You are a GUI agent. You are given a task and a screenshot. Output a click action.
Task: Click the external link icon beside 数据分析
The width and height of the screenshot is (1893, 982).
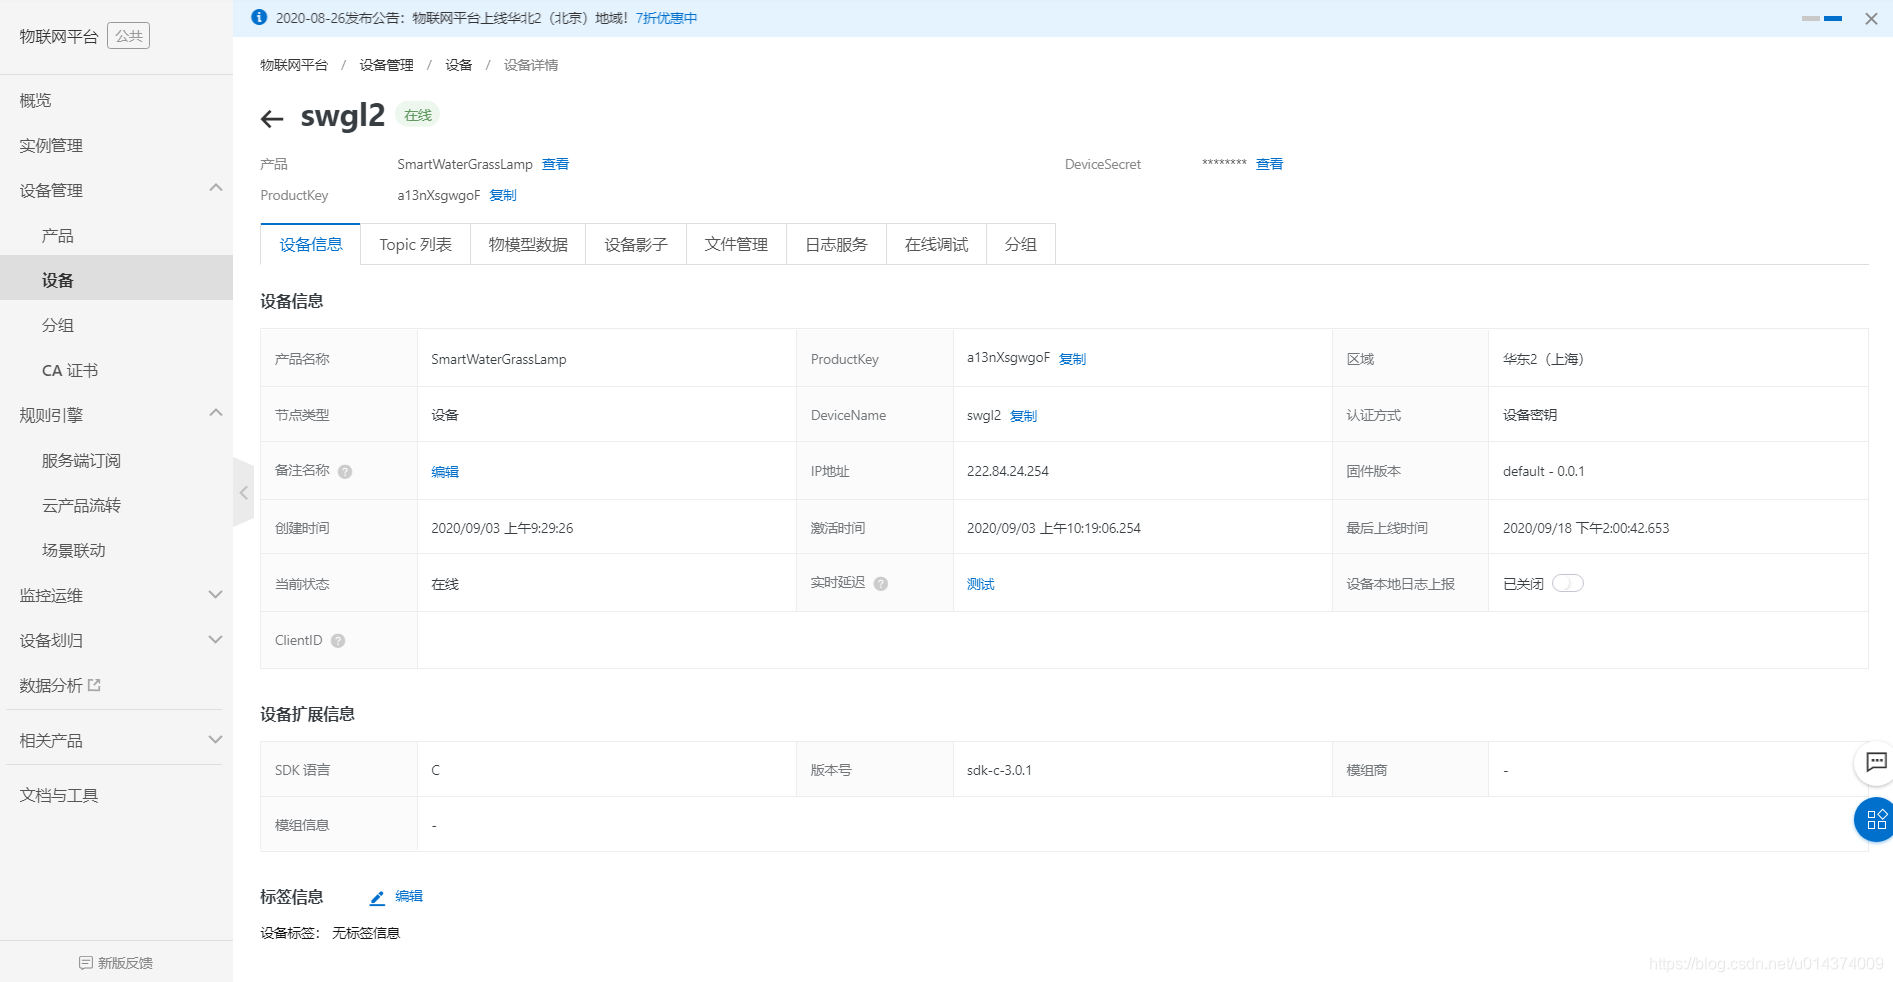tap(94, 685)
